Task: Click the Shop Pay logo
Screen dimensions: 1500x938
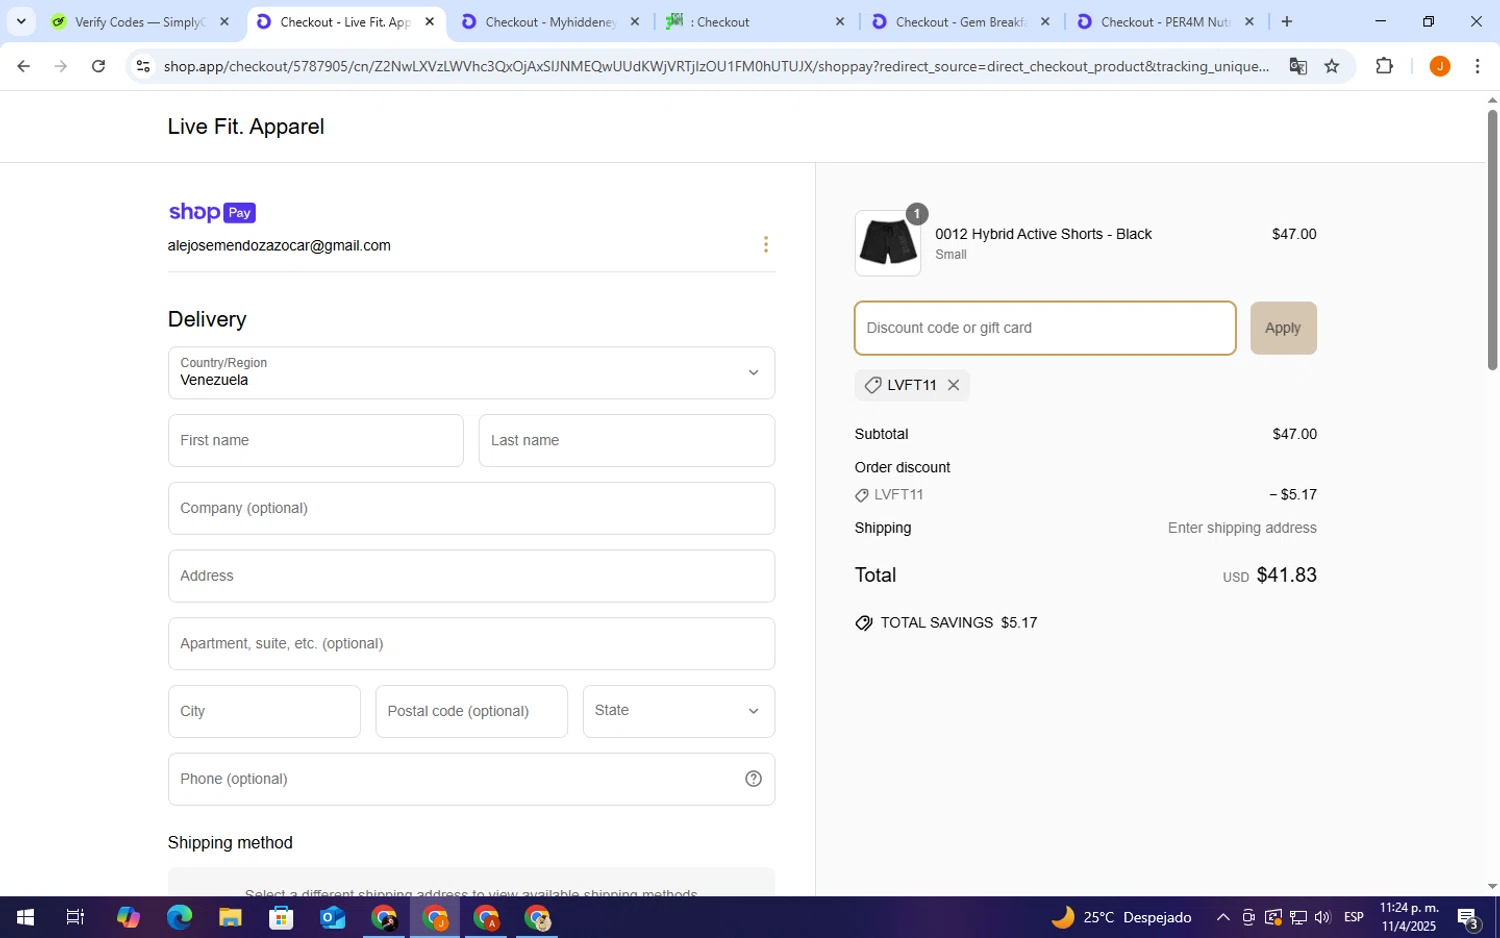Action: (212, 212)
